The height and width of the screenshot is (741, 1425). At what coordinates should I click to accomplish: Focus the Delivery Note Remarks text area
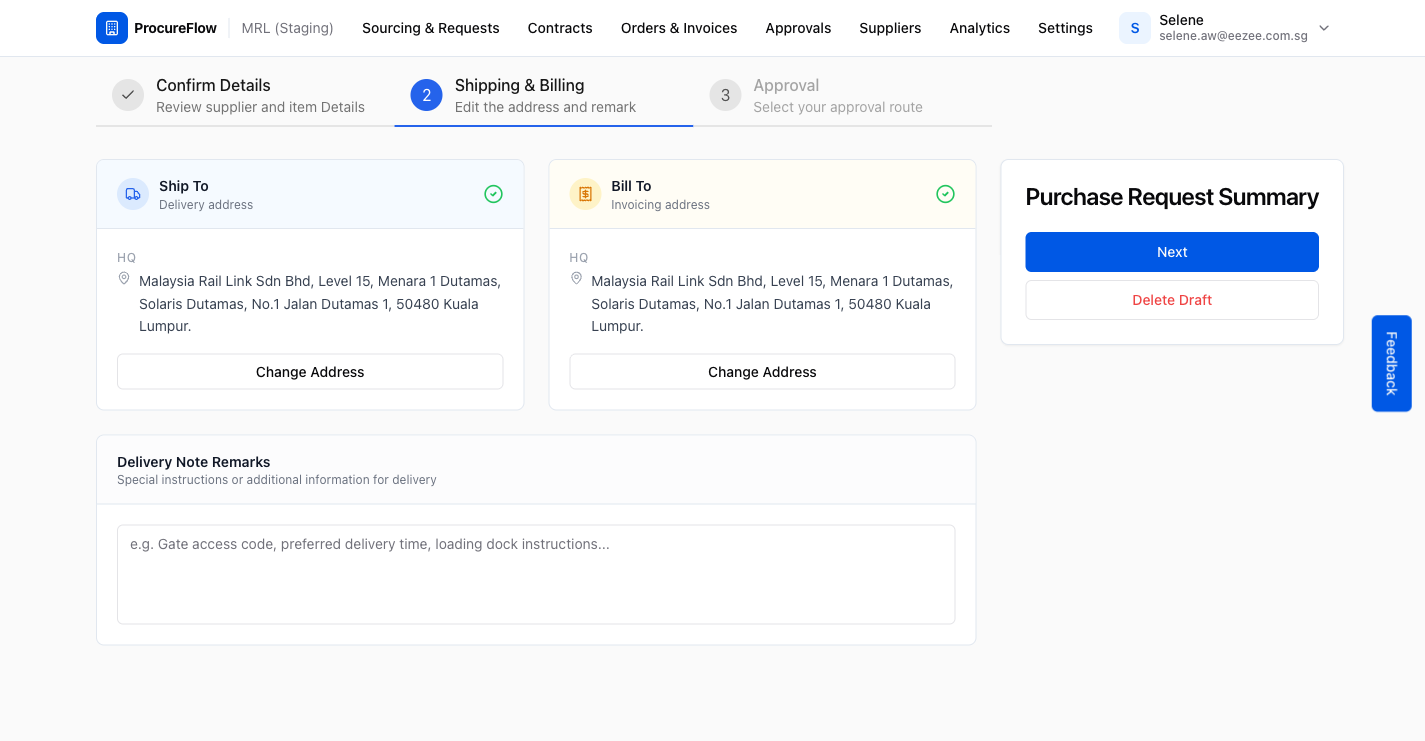click(x=536, y=575)
